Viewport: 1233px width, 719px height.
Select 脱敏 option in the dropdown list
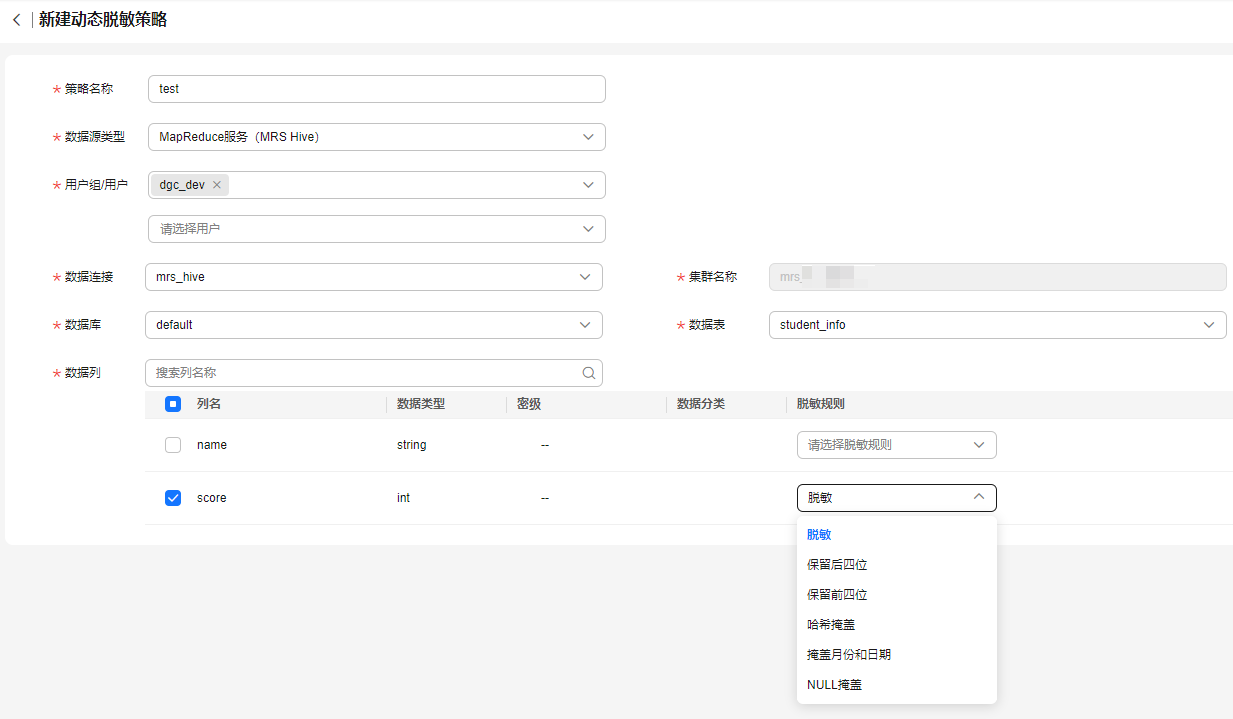pos(820,535)
